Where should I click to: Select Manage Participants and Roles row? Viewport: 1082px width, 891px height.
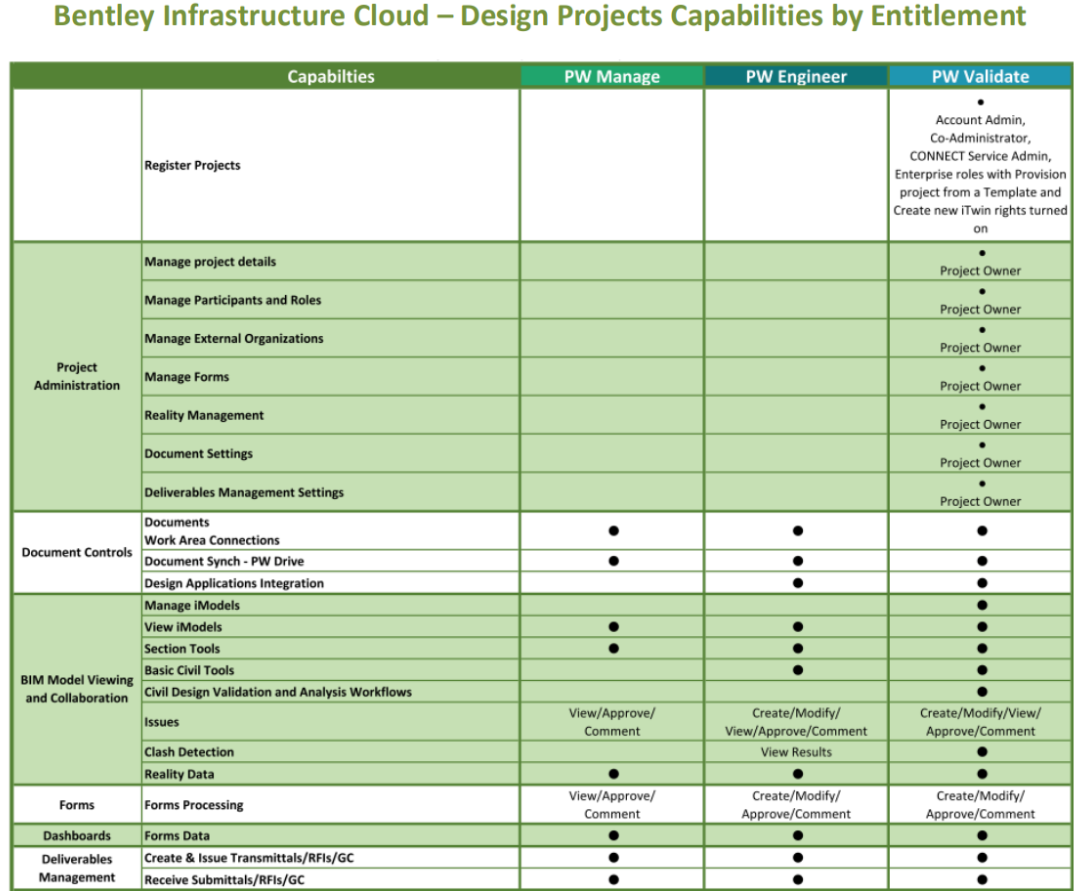coord(233,300)
